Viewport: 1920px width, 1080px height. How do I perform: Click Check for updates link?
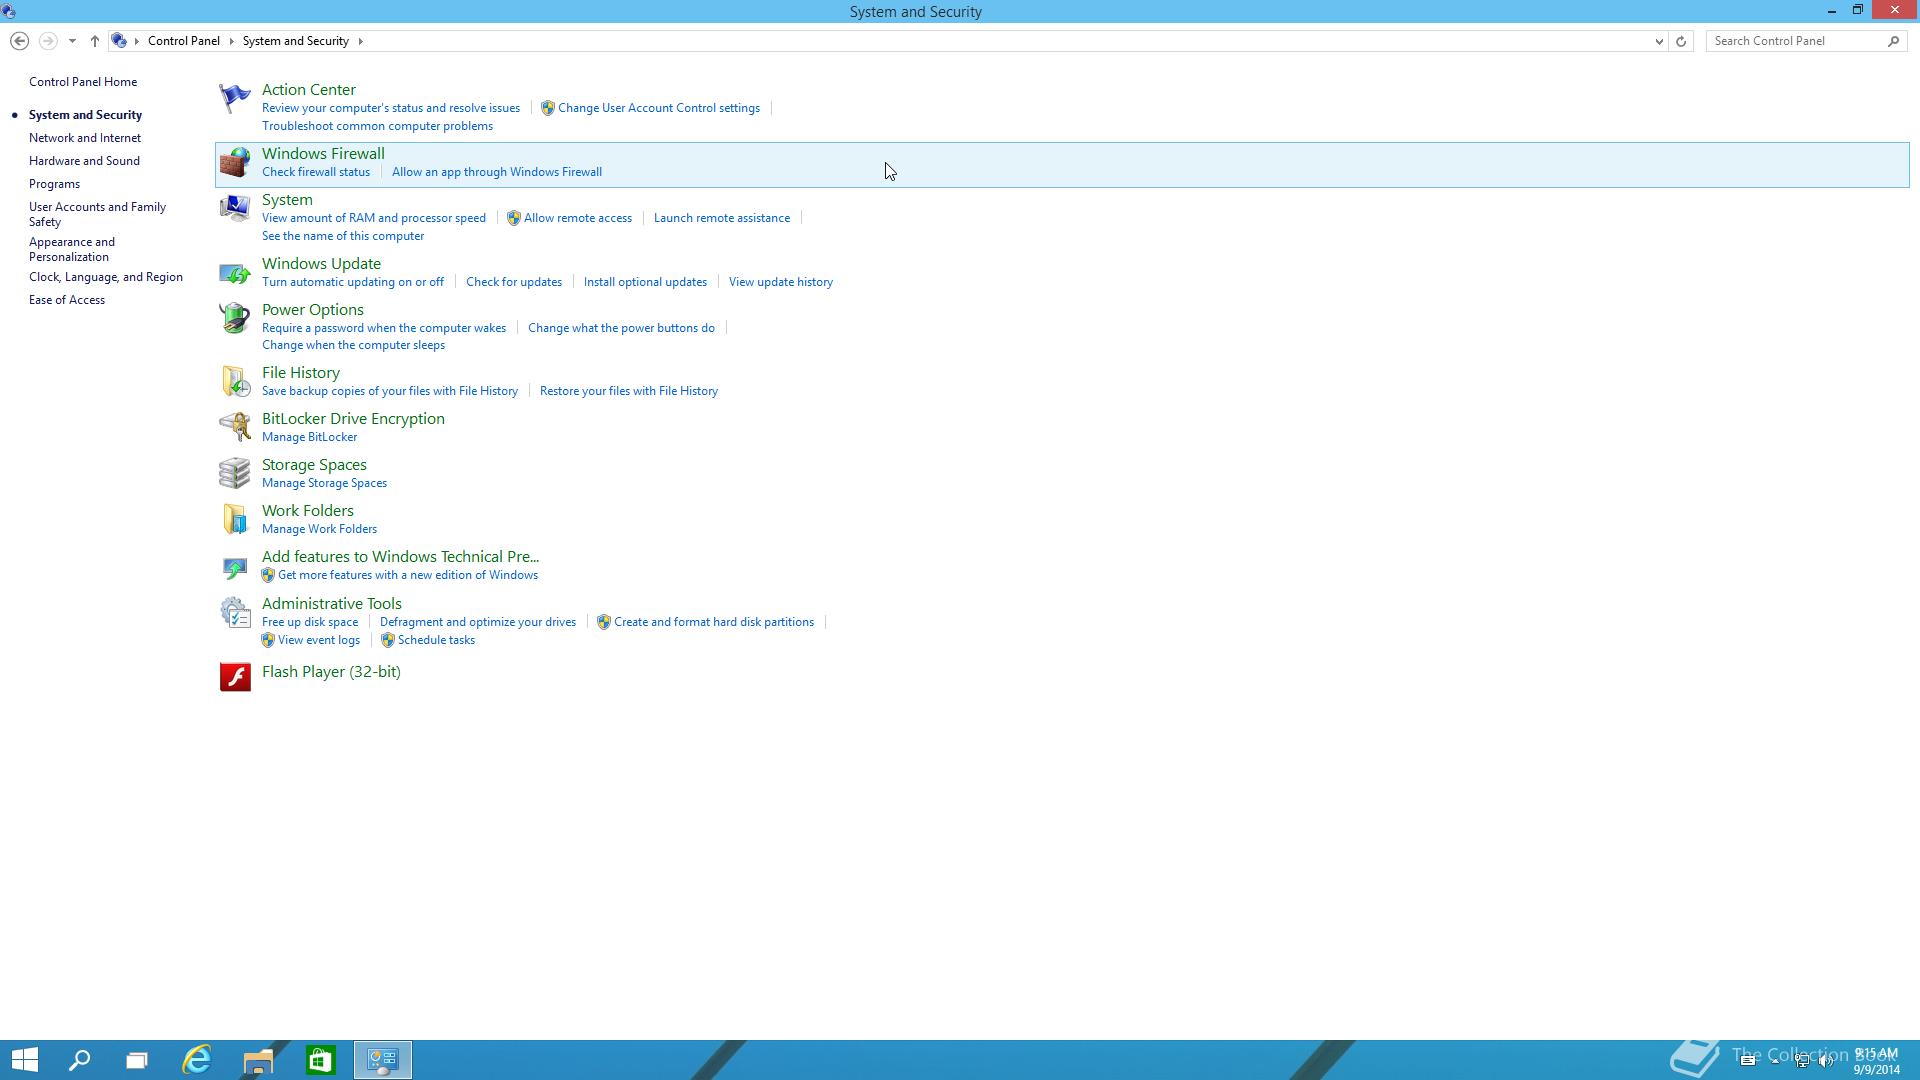coord(514,282)
